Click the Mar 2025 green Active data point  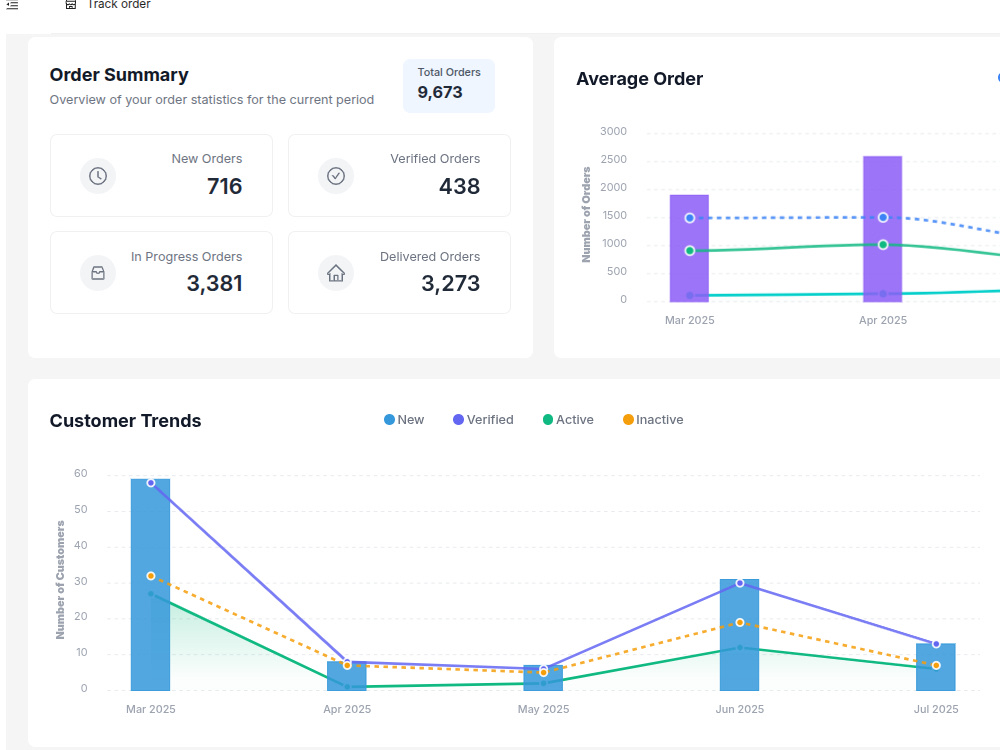(151, 594)
